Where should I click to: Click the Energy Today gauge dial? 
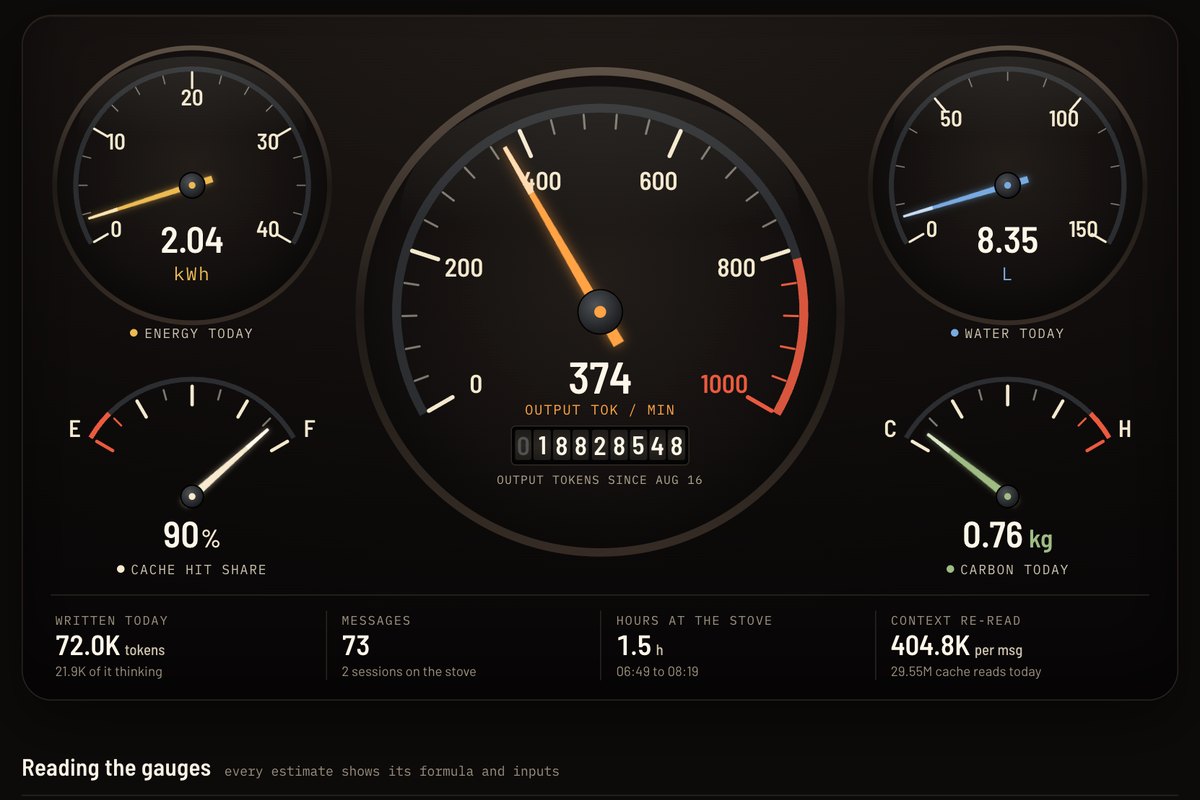tap(191, 185)
